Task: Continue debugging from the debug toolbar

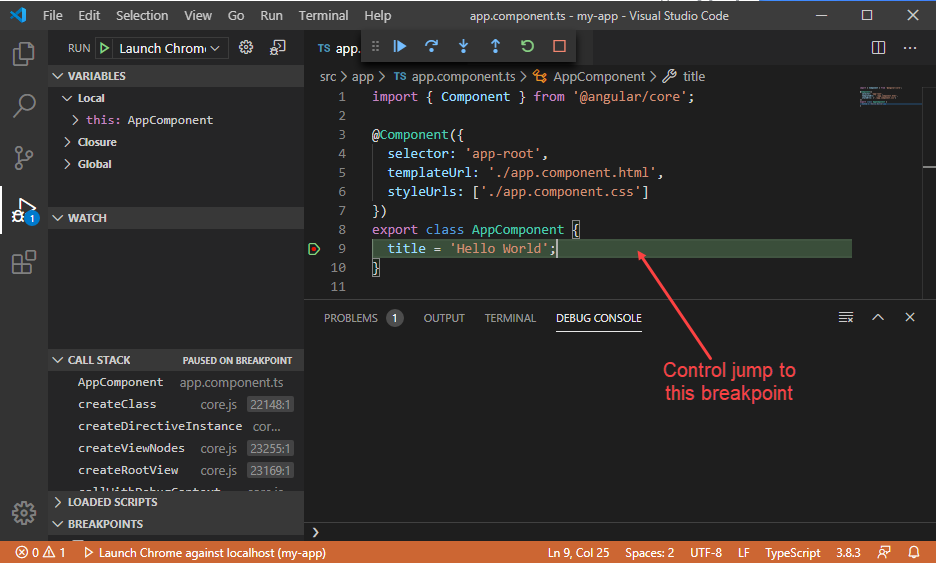Action: [x=400, y=46]
